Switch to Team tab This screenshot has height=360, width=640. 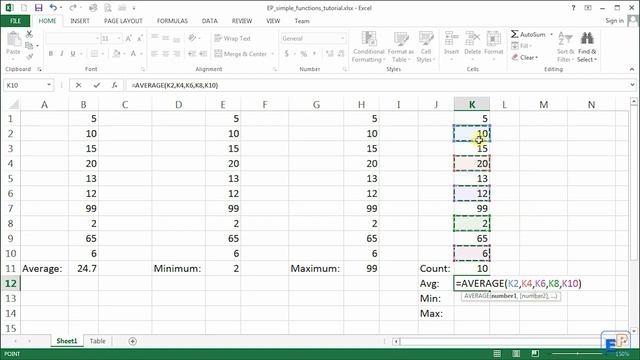point(302,21)
